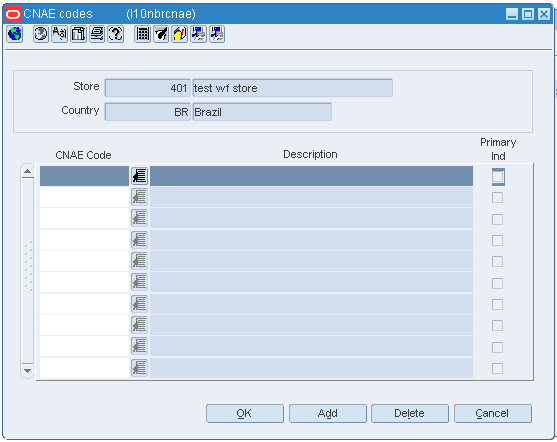Click the 'CNAE Code' column header
Image resolution: width=557 pixels, height=442 pixels.
(83, 155)
